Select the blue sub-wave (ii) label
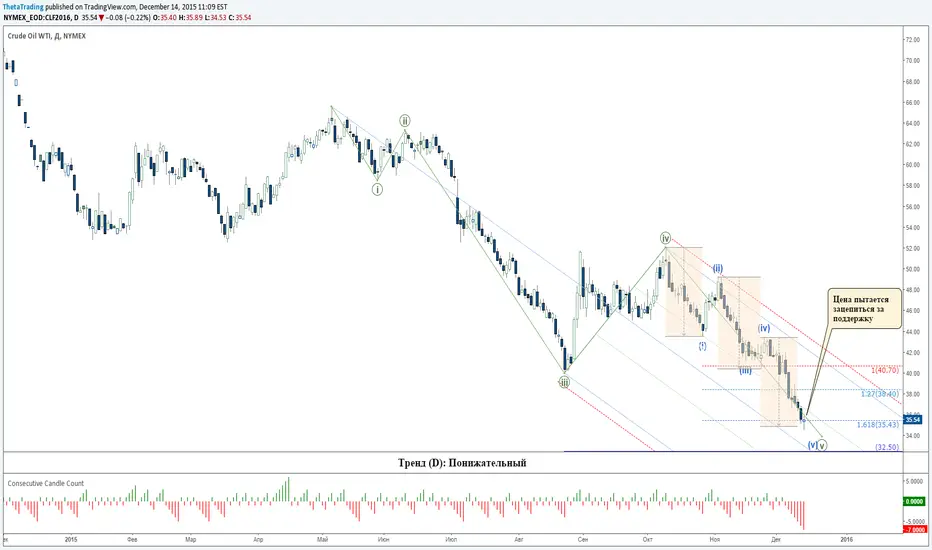The image size is (932, 550). (x=718, y=269)
